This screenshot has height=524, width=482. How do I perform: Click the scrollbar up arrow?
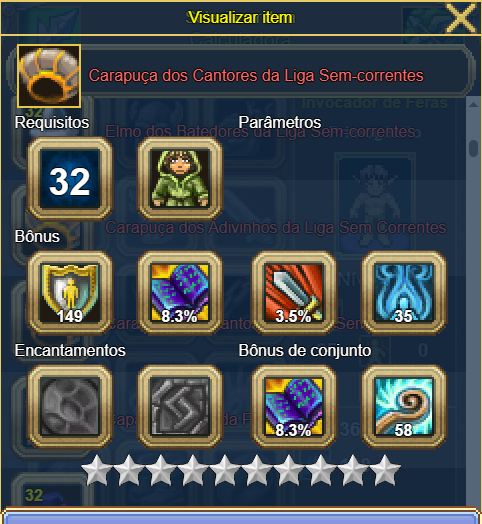click(x=473, y=105)
